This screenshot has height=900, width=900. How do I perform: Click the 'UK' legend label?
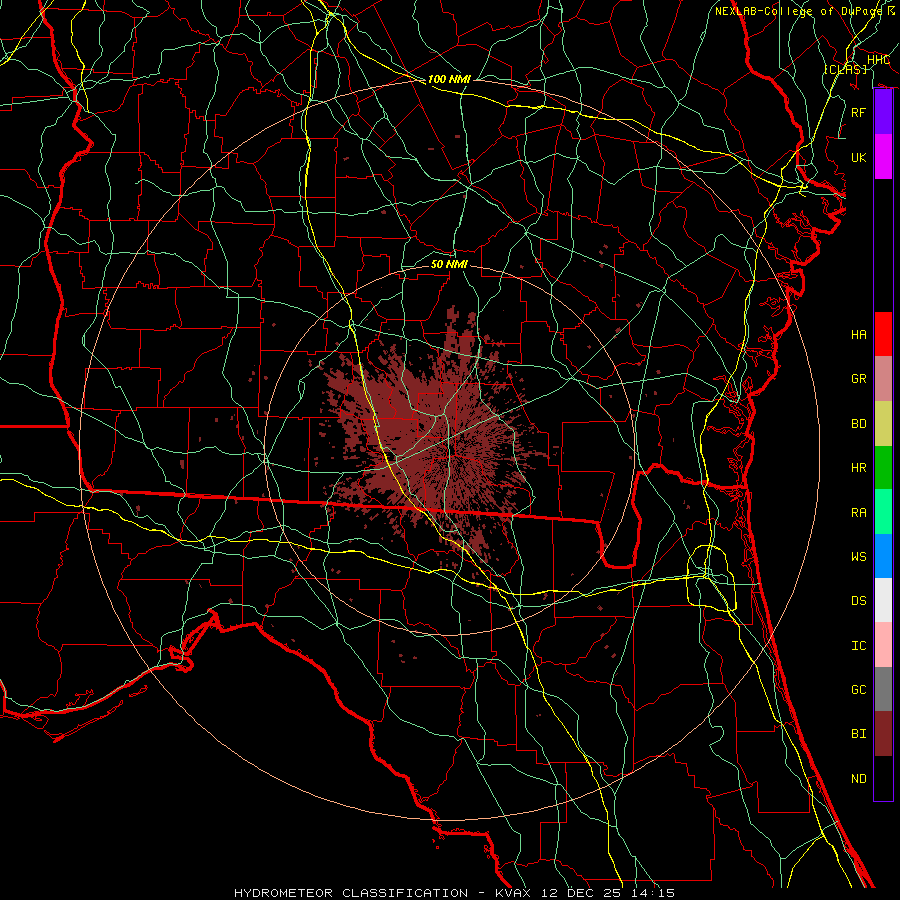[x=858, y=157]
